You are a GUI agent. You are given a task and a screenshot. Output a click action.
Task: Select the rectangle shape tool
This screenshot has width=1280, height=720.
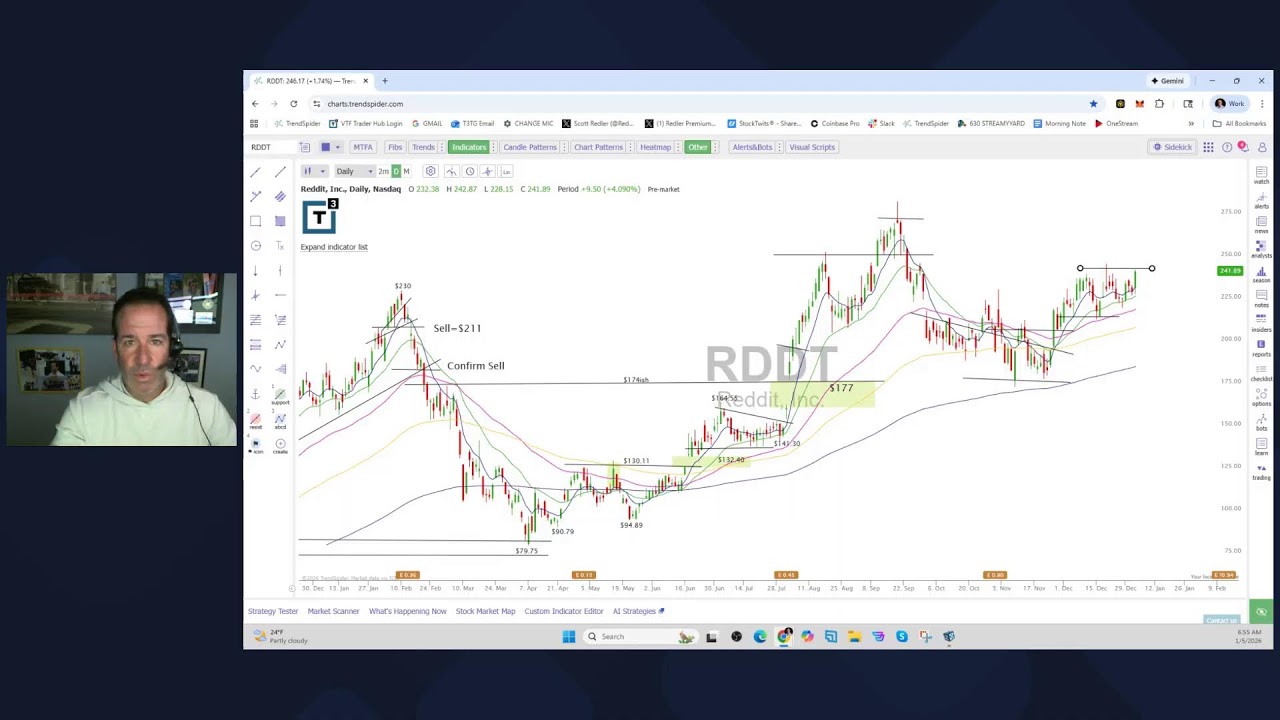[x=255, y=221]
